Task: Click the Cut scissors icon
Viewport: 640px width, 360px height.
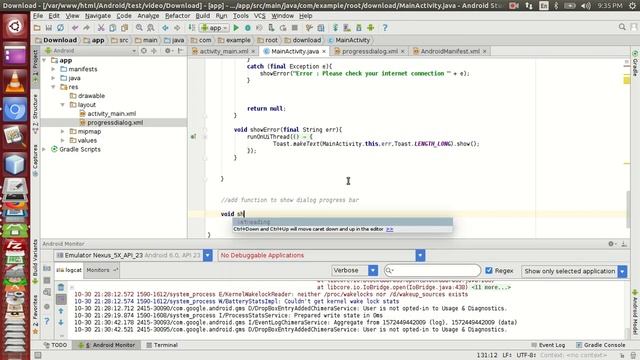Action: pos(101,28)
